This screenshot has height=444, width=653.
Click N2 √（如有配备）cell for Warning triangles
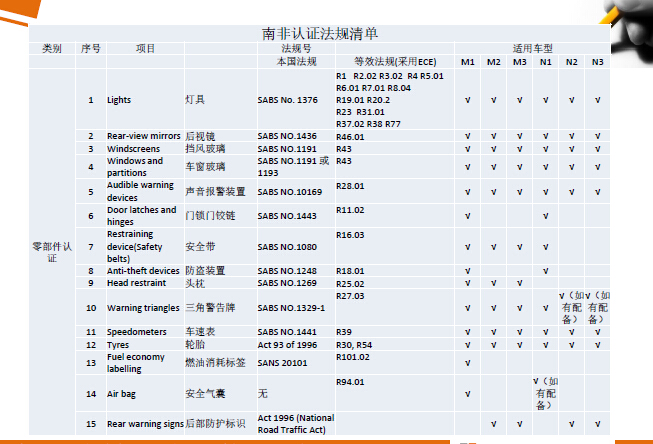[571, 307]
